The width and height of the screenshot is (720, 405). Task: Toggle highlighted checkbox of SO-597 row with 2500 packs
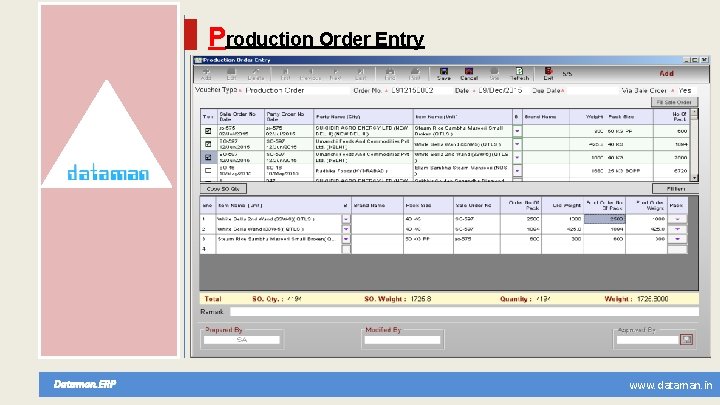pos(208,157)
